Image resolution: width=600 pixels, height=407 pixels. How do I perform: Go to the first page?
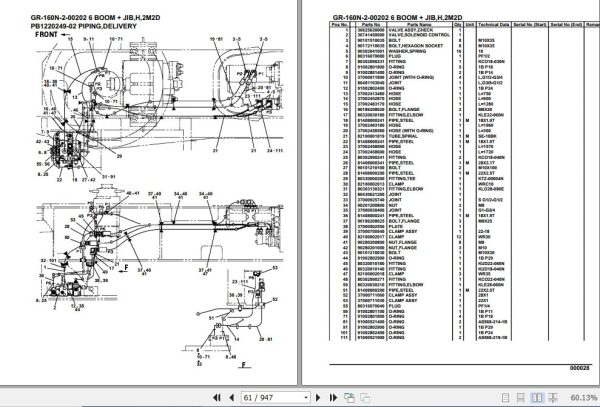coord(217,398)
